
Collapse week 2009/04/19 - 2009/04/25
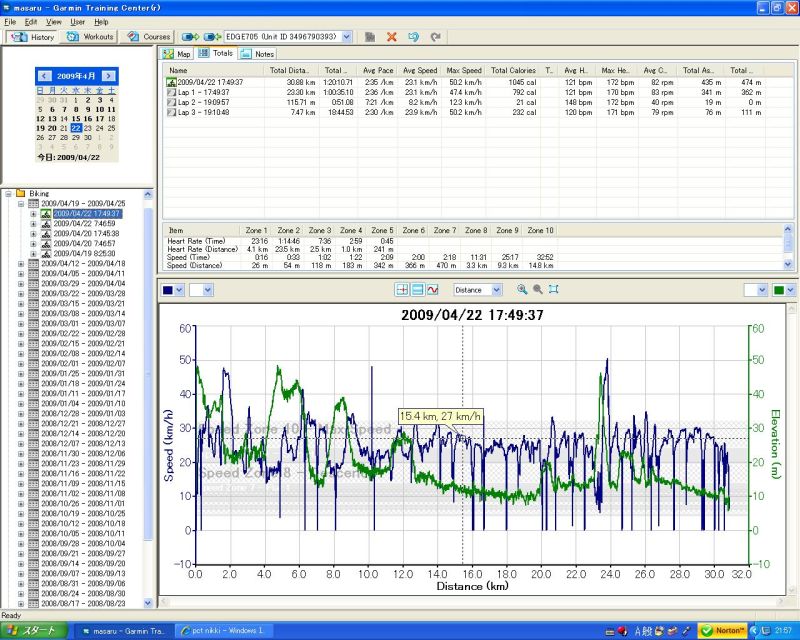21,204
